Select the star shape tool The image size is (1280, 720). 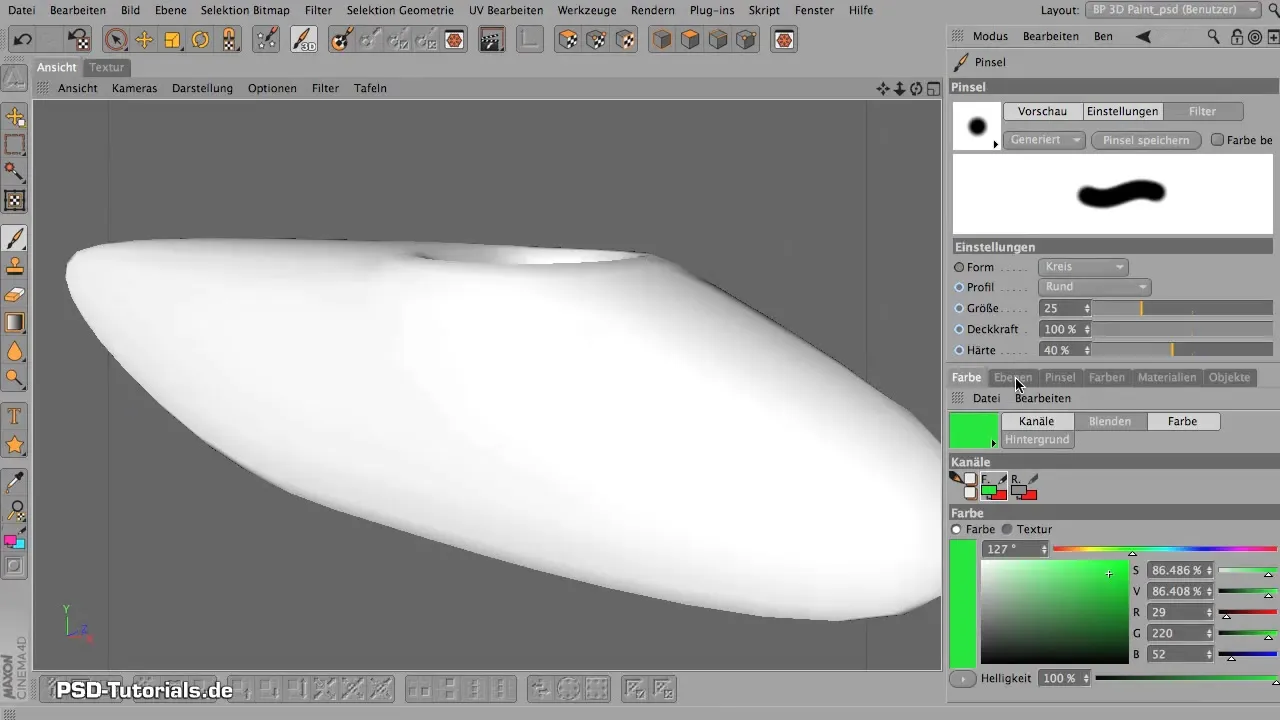coord(15,444)
